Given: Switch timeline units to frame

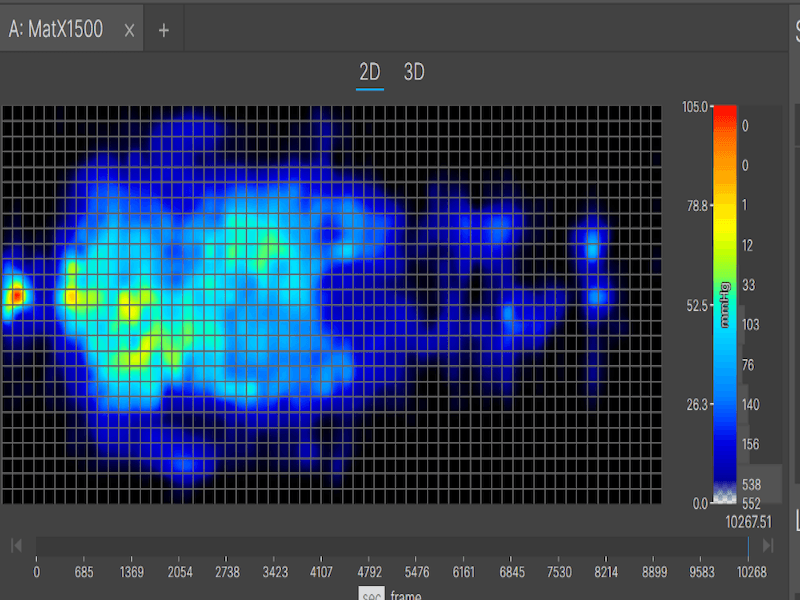Looking at the screenshot, I should click(x=404, y=594).
